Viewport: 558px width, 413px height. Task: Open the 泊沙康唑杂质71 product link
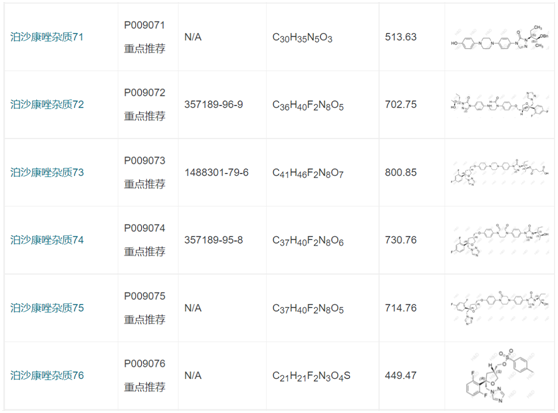(47, 37)
